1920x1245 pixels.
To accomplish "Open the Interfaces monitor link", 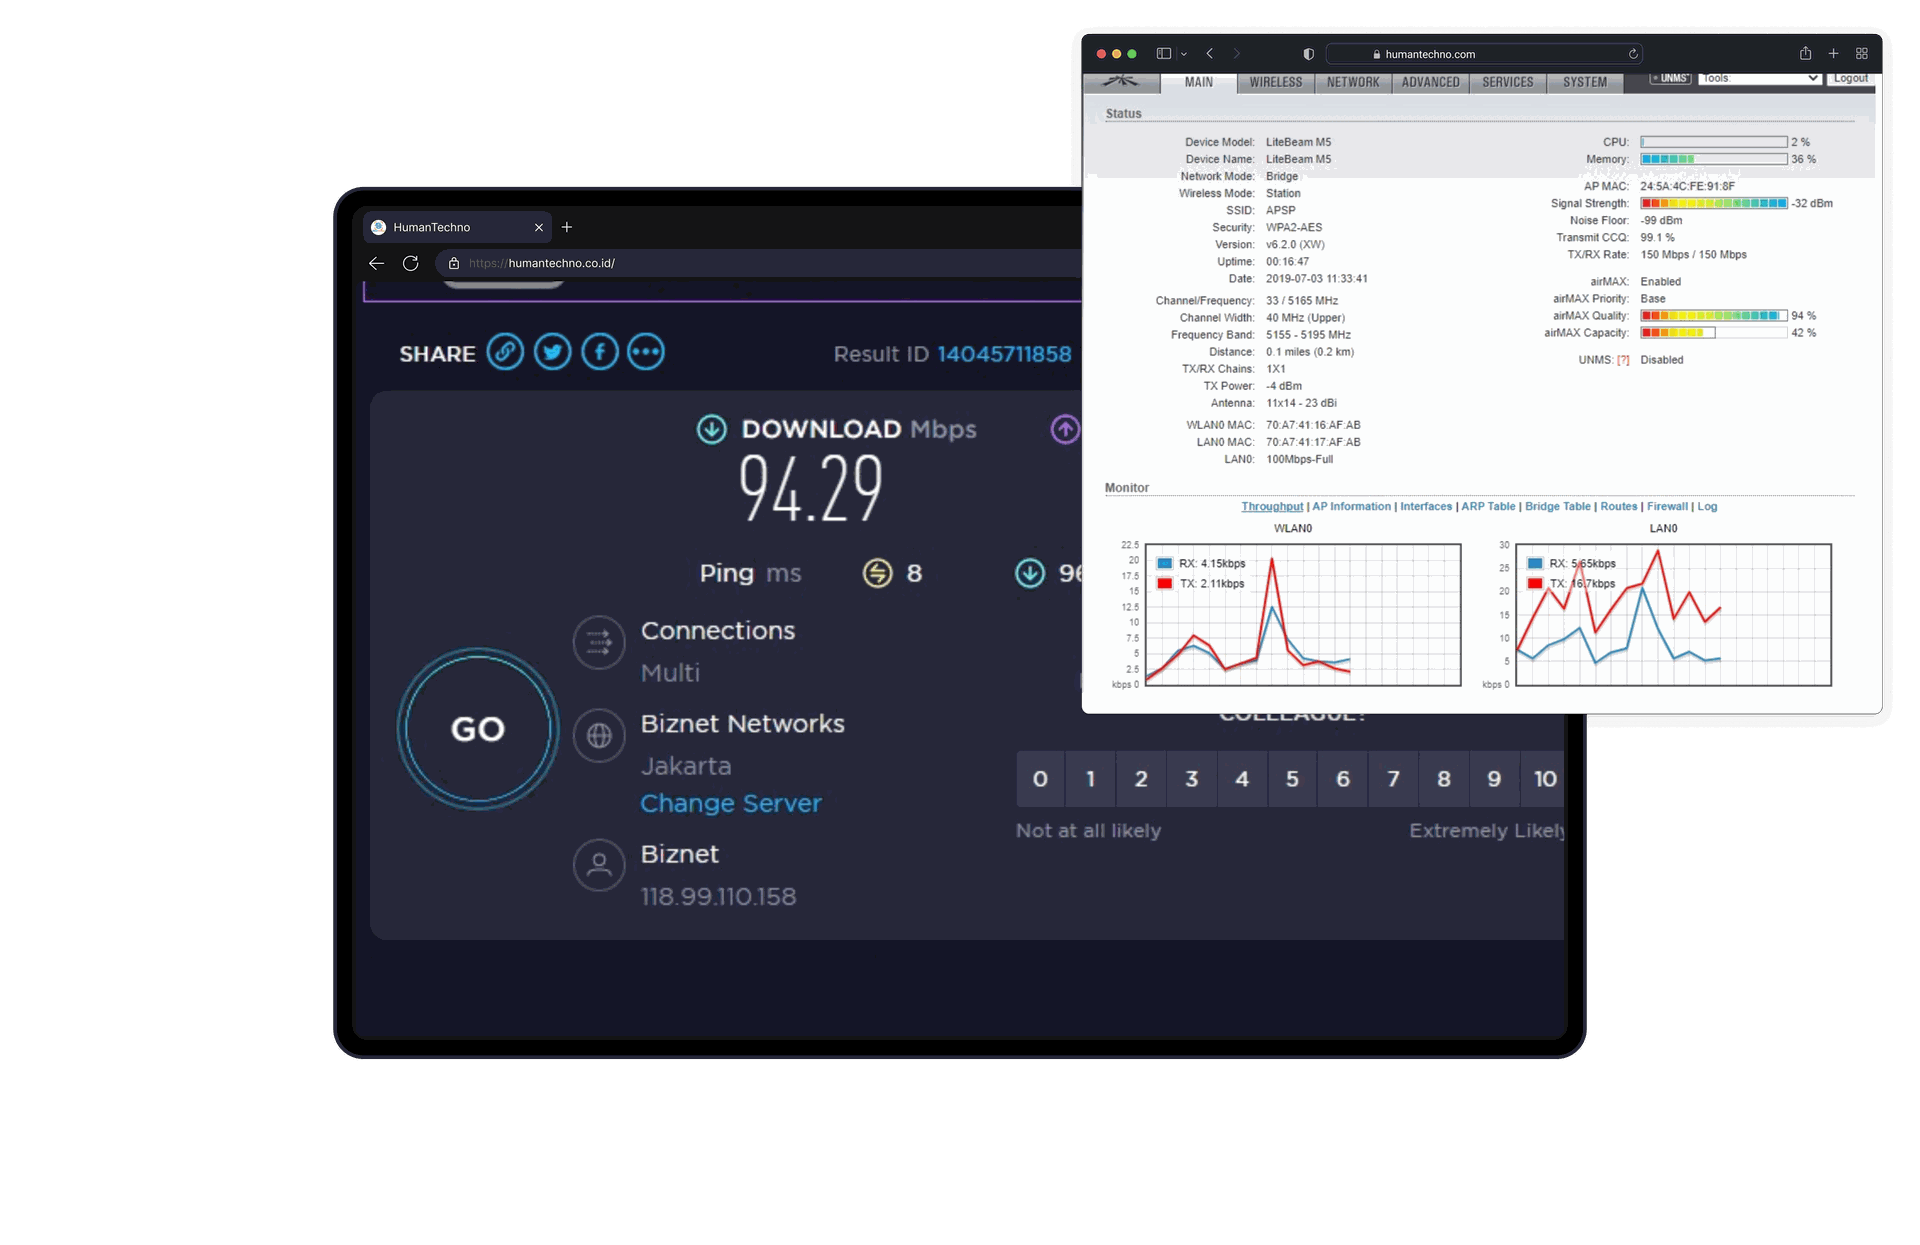I will 1426,506.
